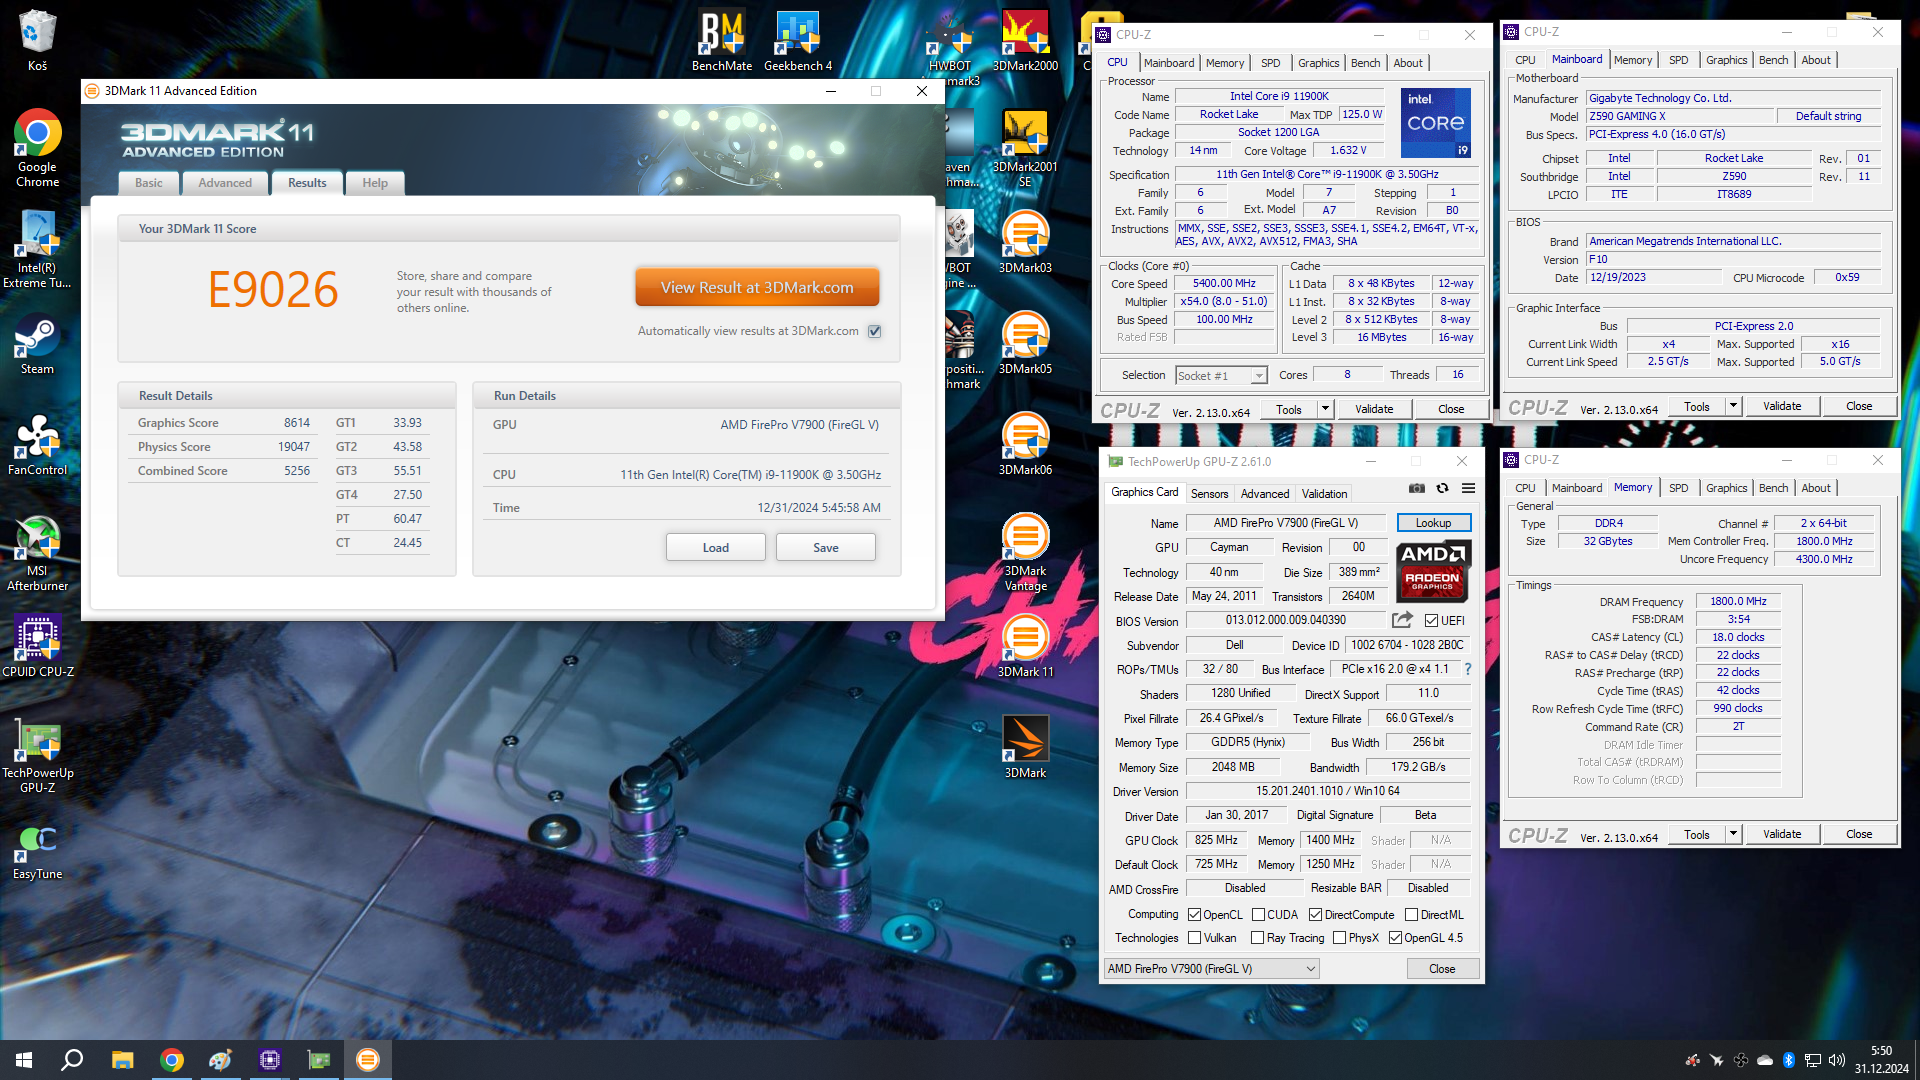This screenshot has width=1920, height=1080.
Task: Expand Tools dropdown arrow in CPU-Z Mainboard window
Action: point(1733,406)
